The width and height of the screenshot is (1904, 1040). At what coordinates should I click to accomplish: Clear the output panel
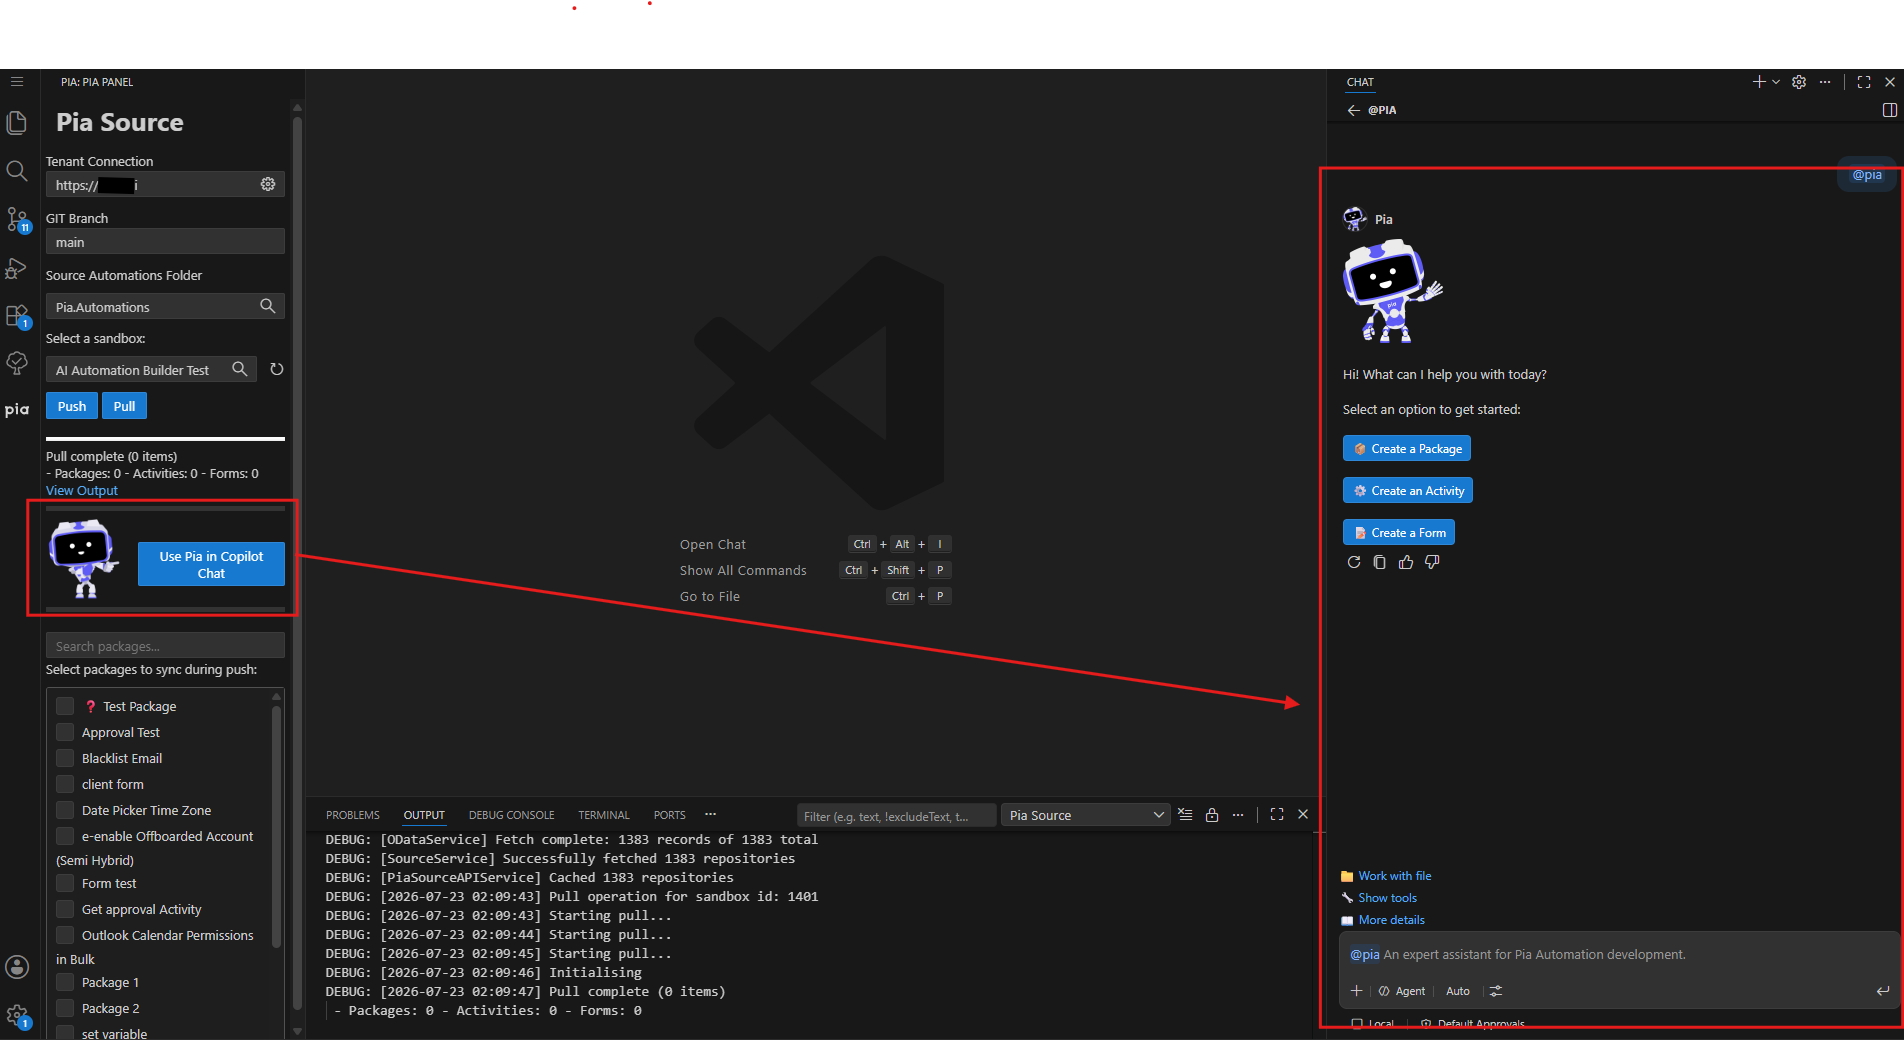click(1185, 815)
